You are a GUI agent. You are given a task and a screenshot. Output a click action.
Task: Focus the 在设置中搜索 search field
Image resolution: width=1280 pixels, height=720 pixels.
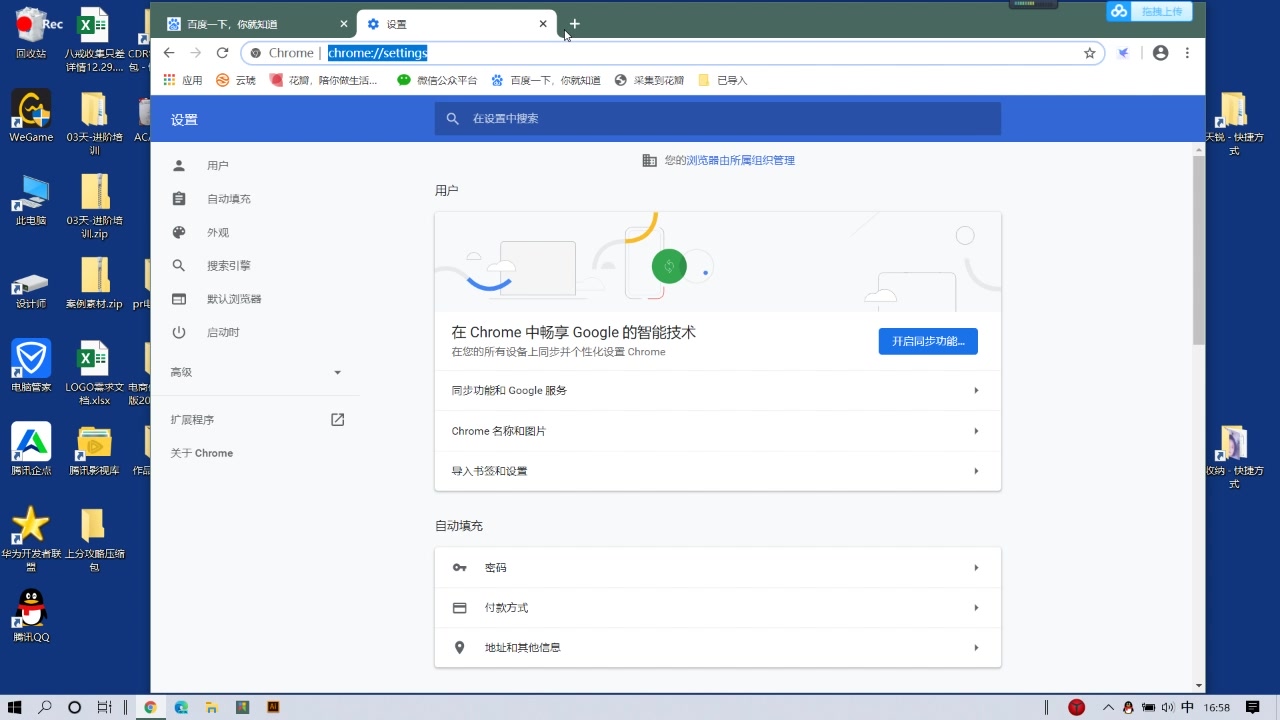tap(718, 118)
